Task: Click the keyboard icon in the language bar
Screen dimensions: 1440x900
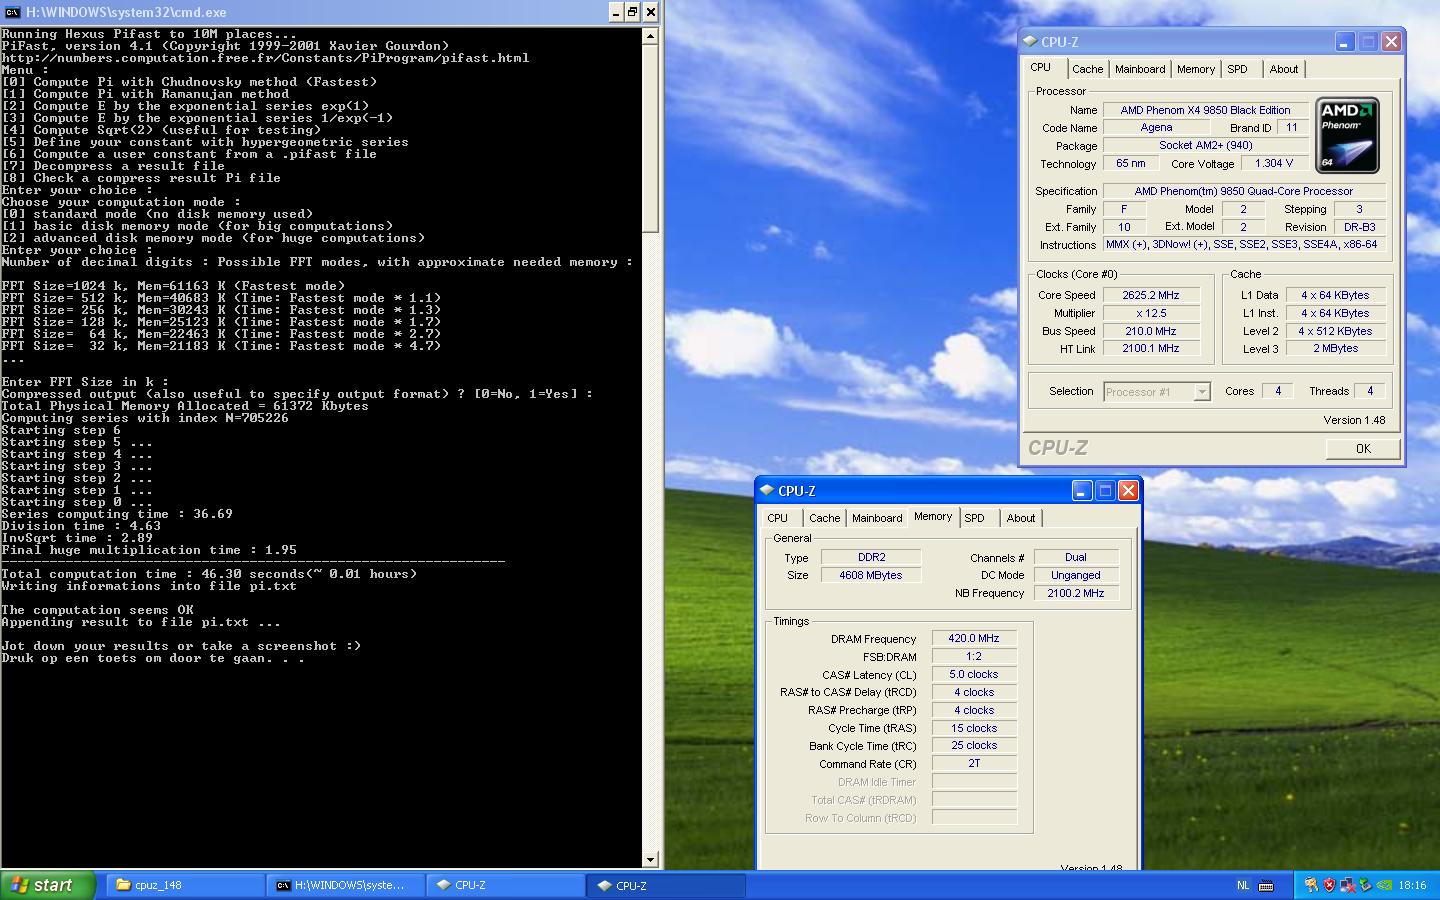Action: (1266, 885)
